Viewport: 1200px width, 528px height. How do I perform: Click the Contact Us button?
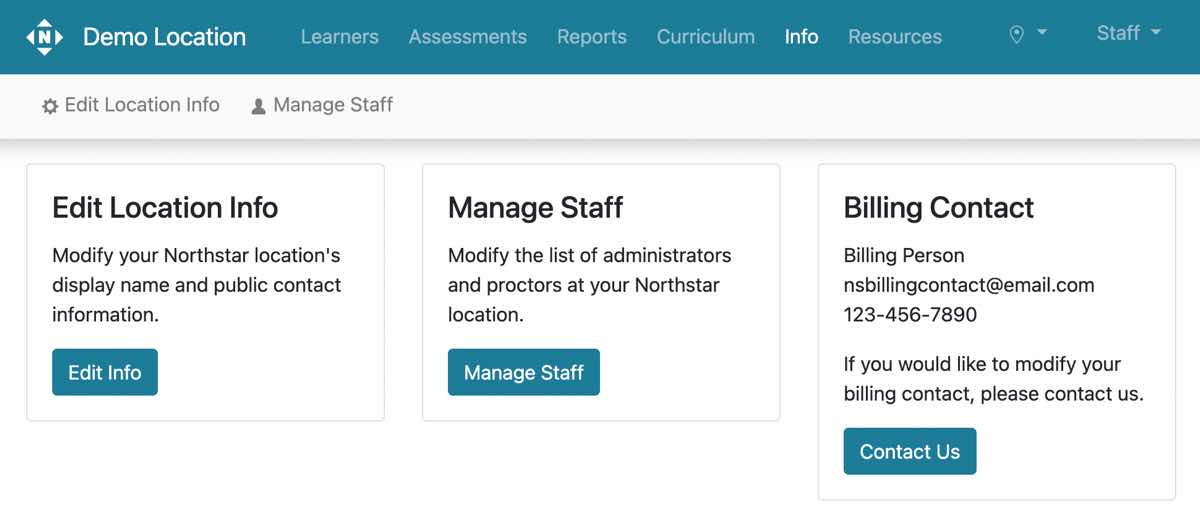tap(910, 451)
